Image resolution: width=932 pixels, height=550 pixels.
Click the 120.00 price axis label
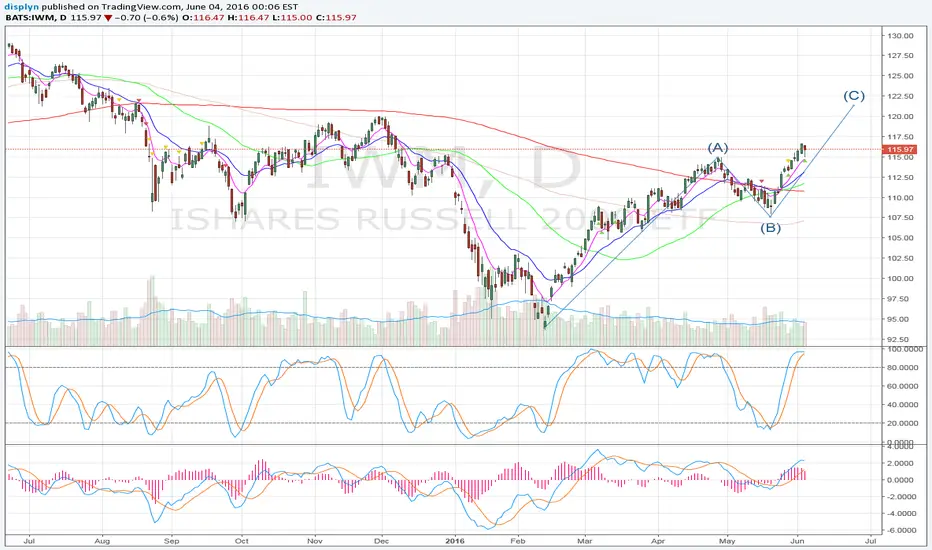900,117
